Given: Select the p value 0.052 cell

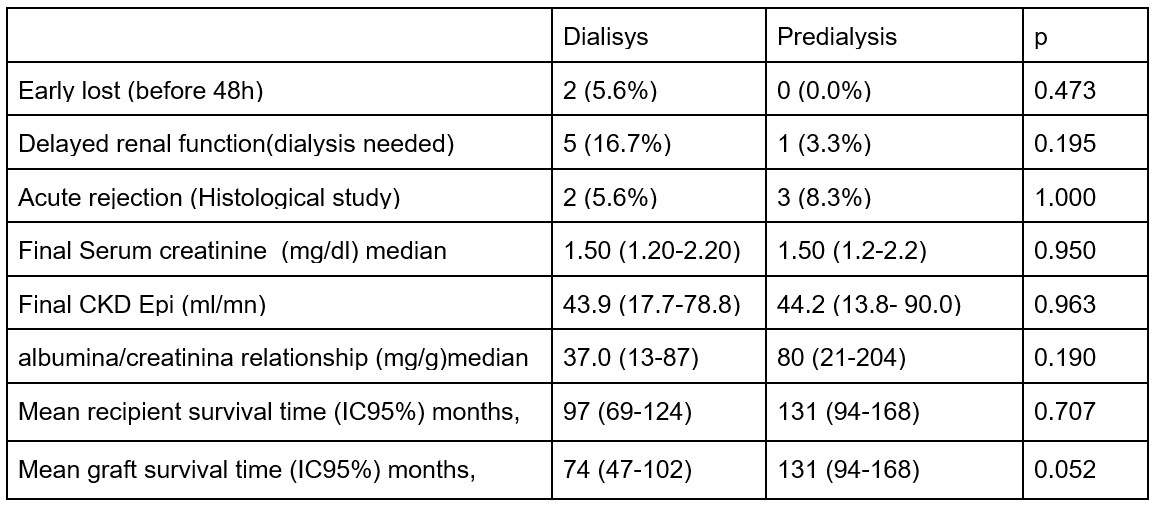Looking at the screenshot, I should click(1065, 468).
